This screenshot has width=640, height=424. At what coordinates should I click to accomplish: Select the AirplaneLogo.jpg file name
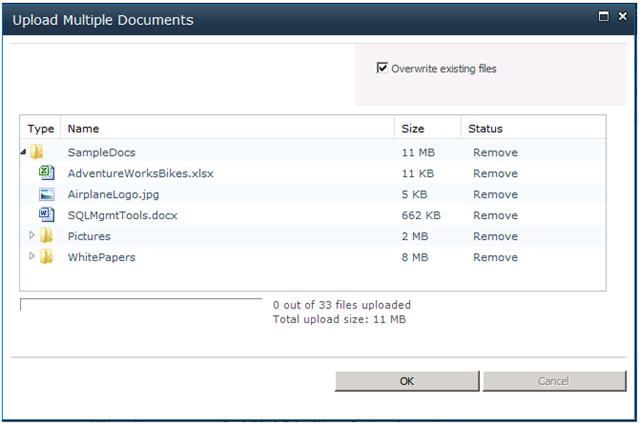pyautogui.click(x=113, y=195)
